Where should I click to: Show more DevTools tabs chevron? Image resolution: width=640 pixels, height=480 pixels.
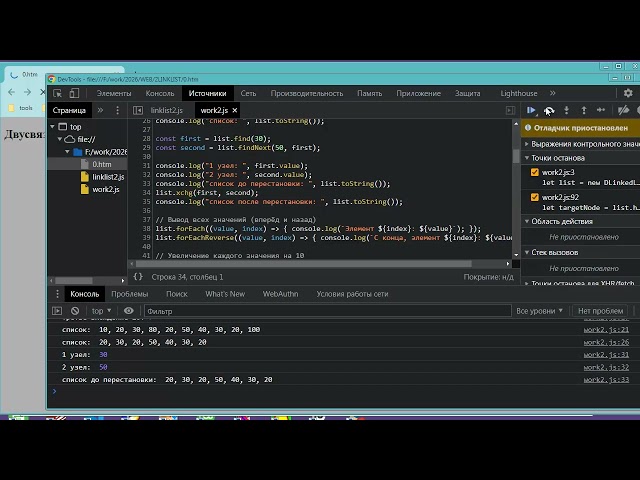click(552, 93)
